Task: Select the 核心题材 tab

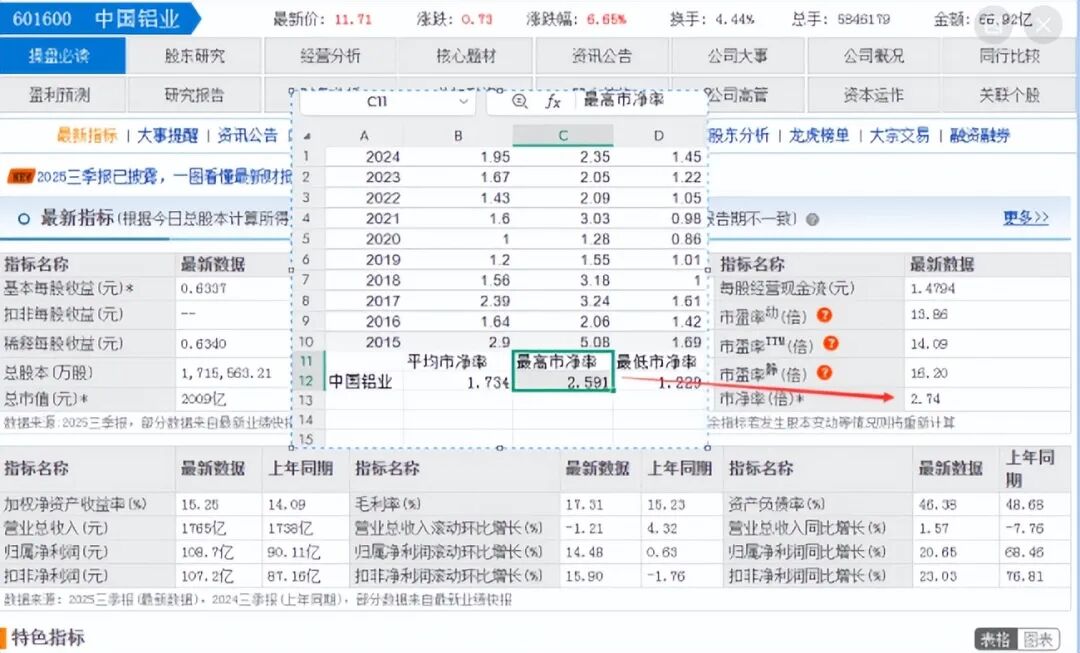Action: click(466, 56)
